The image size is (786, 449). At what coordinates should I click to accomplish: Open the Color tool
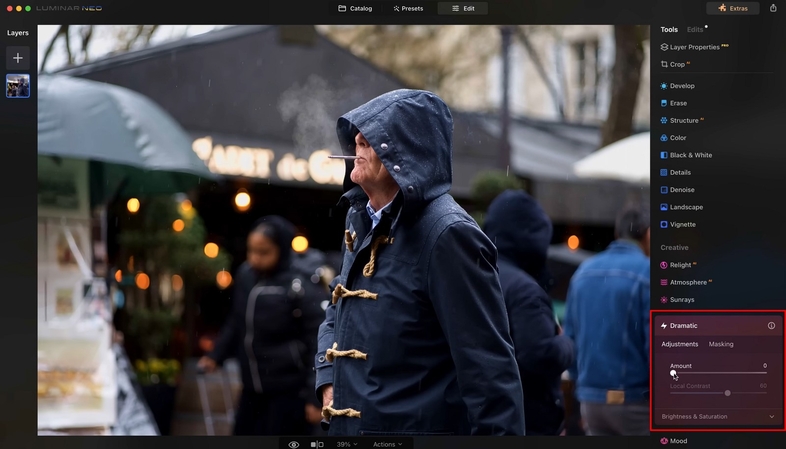pyautogui.click(x=673, y=138)
